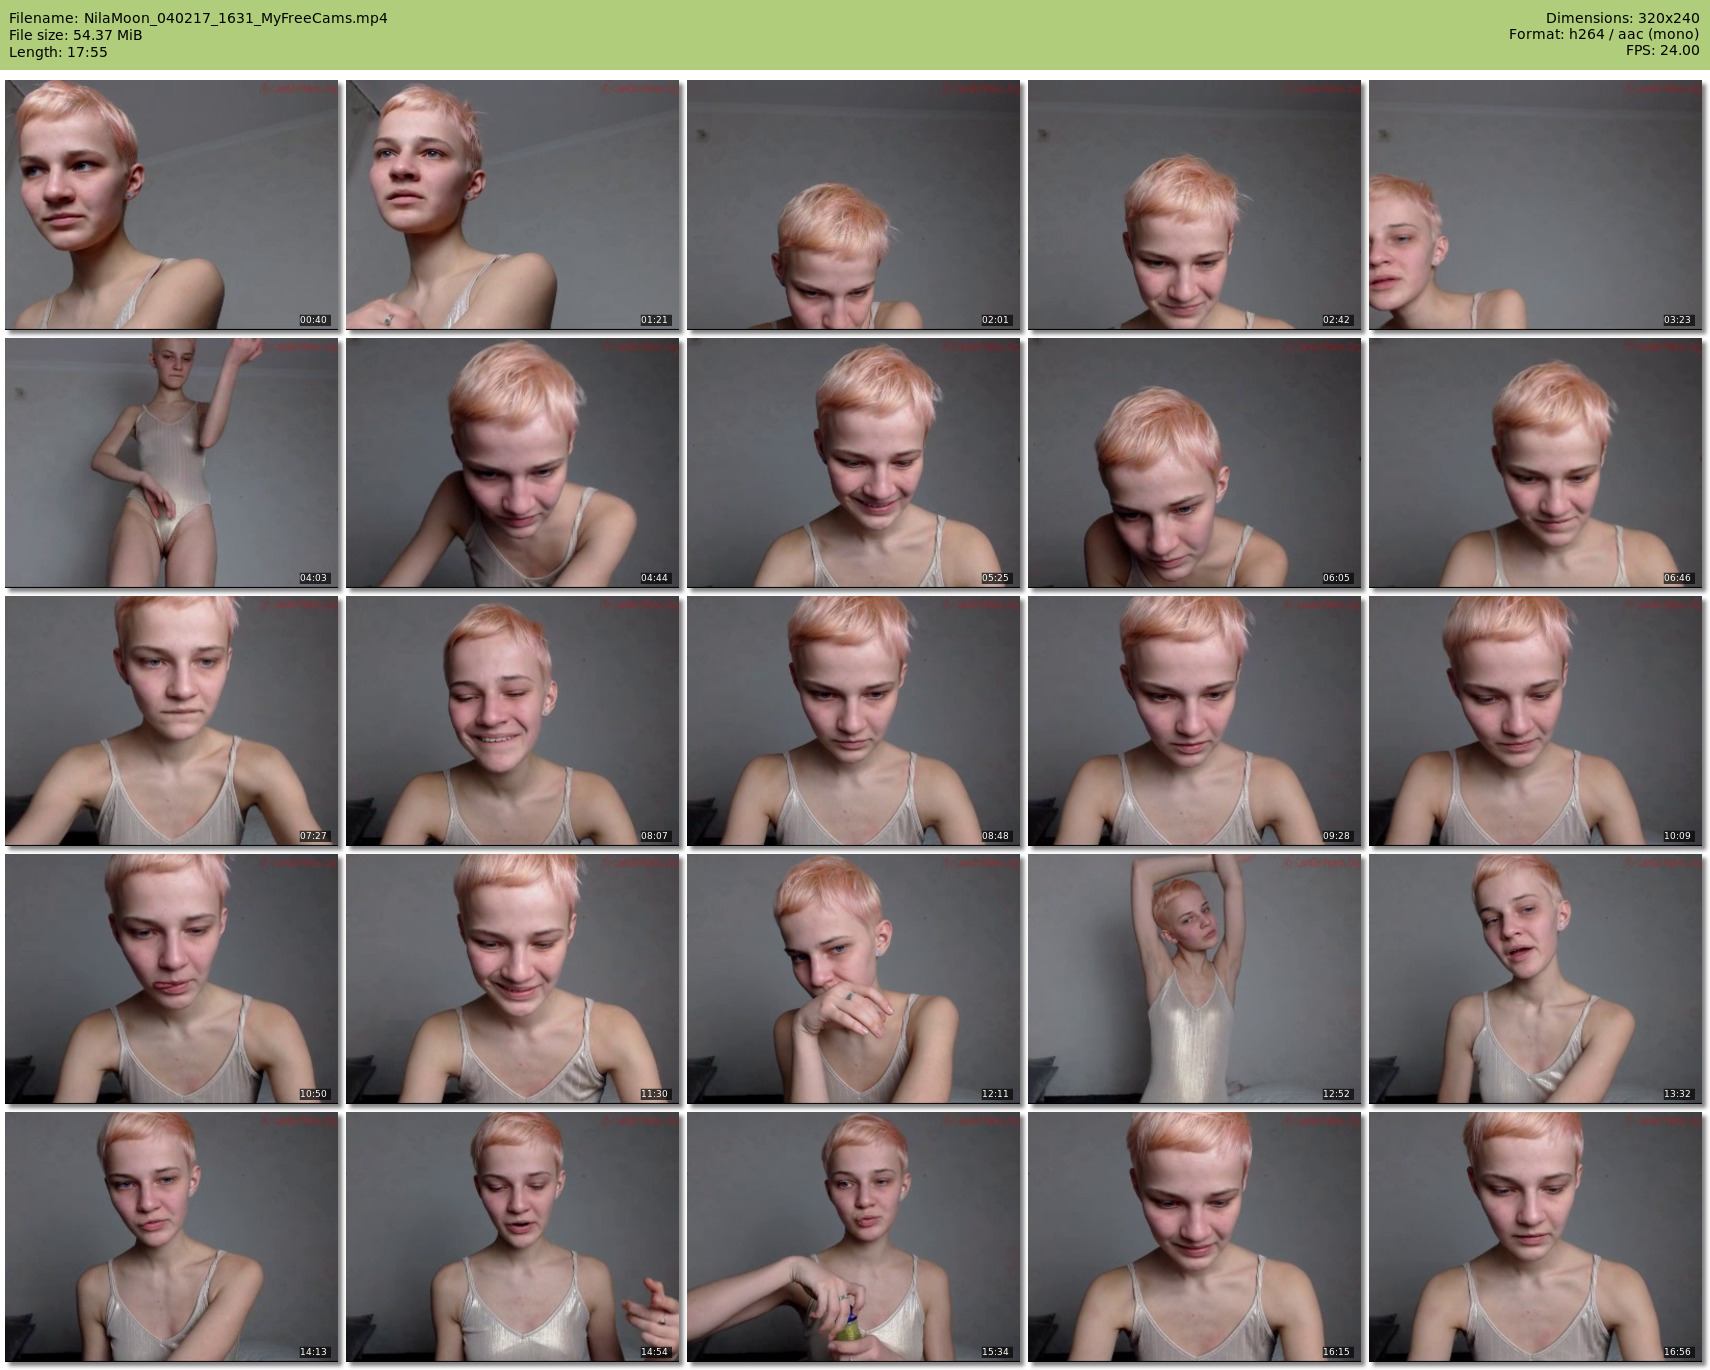The height and width of the screenshot is (1370, 1710).
Task: Open the thumbnail timestamped 08:48
Action: coord(853,721)
